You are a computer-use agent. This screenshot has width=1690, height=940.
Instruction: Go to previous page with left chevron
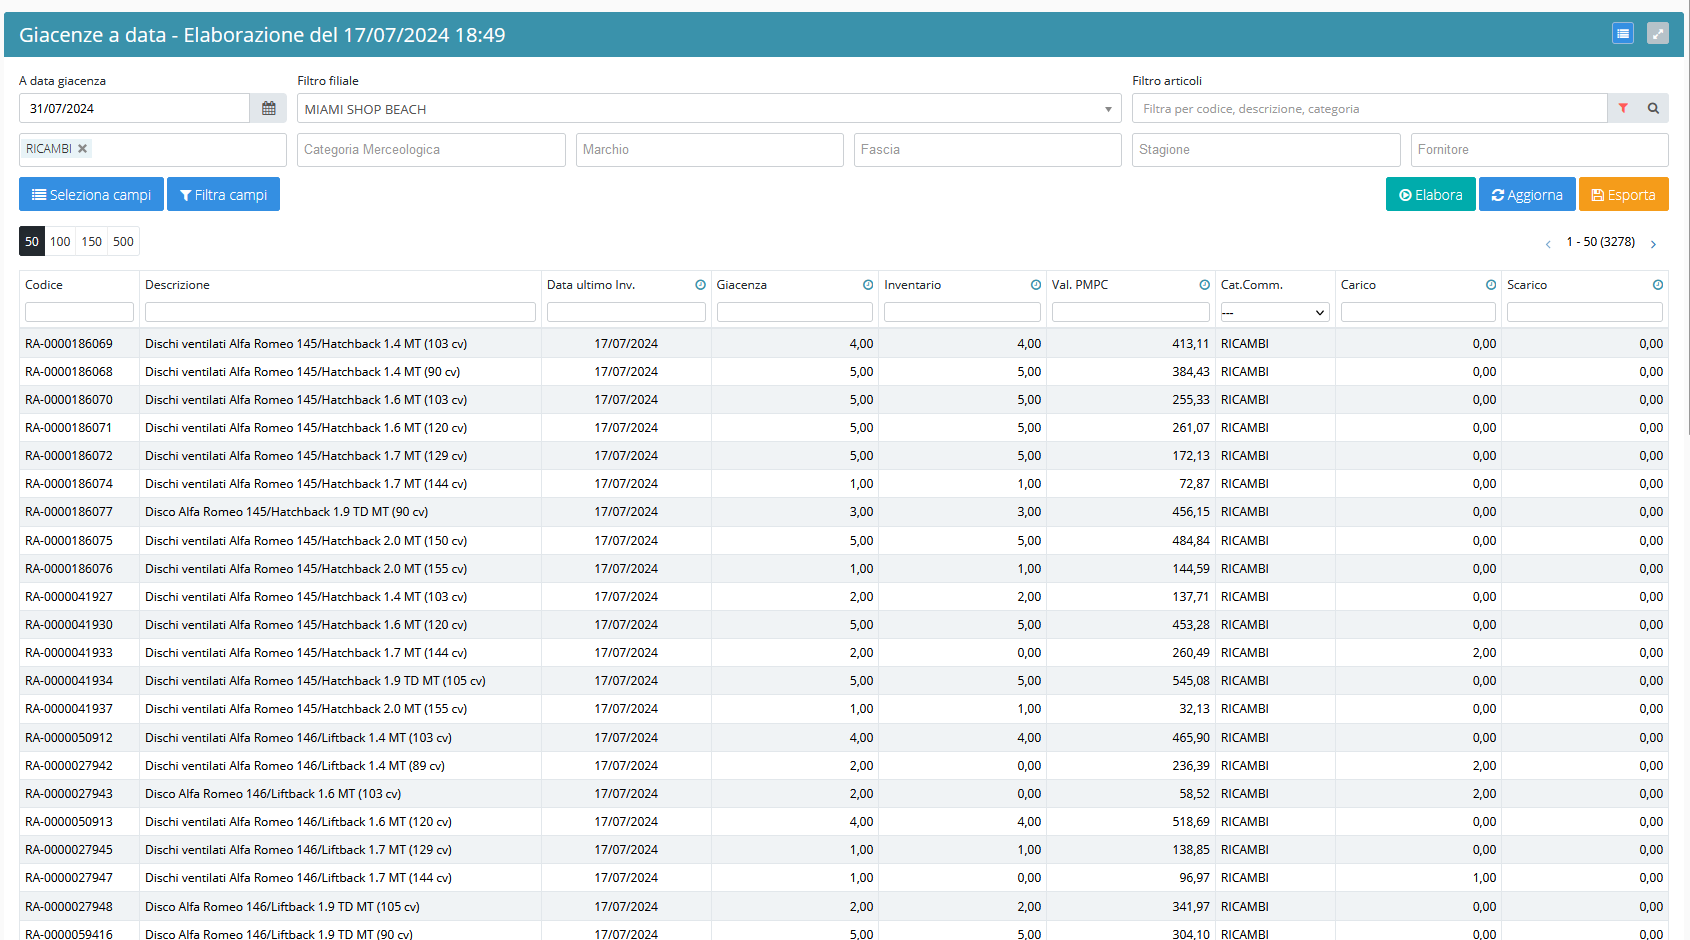point(1548,243)
